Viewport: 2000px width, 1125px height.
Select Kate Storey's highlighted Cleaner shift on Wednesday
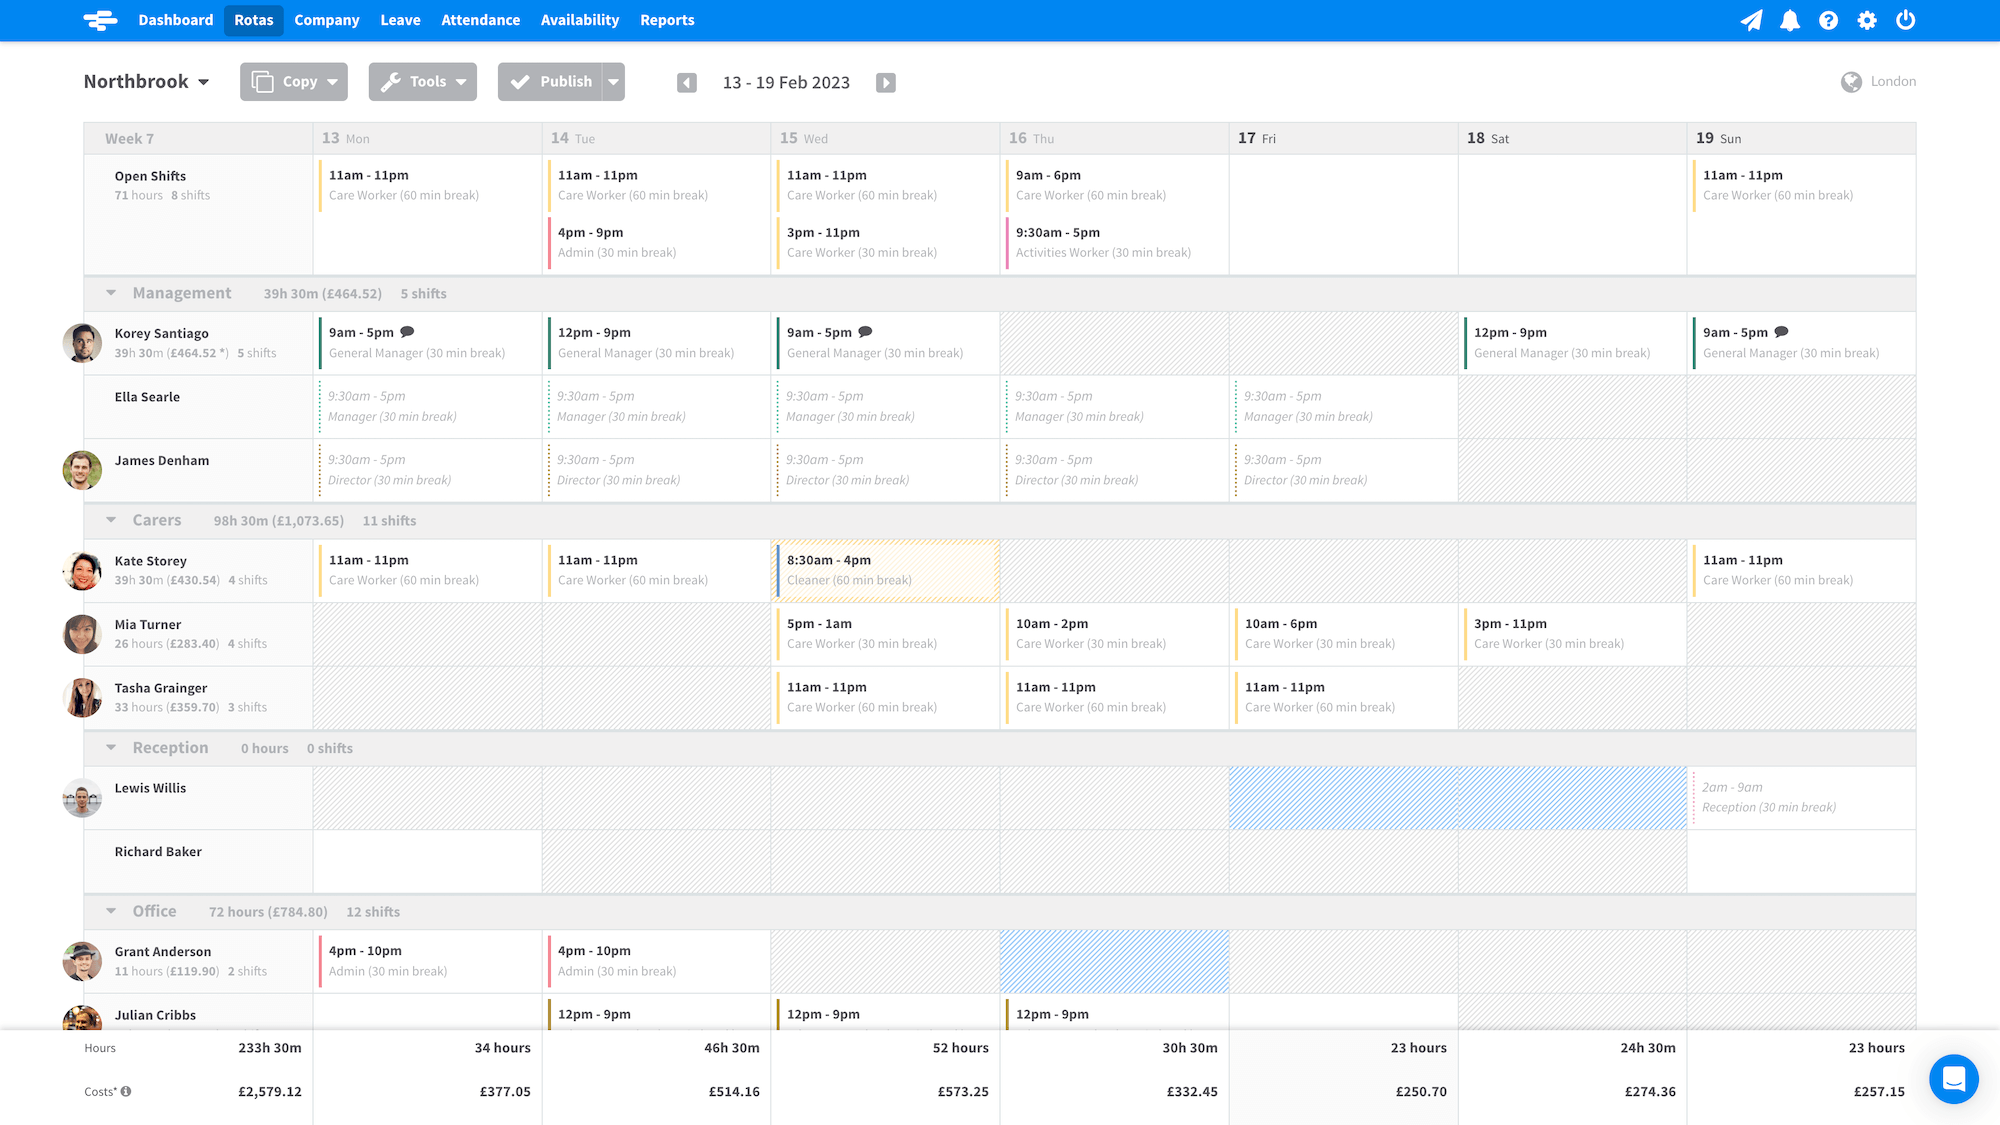[885, 570]
